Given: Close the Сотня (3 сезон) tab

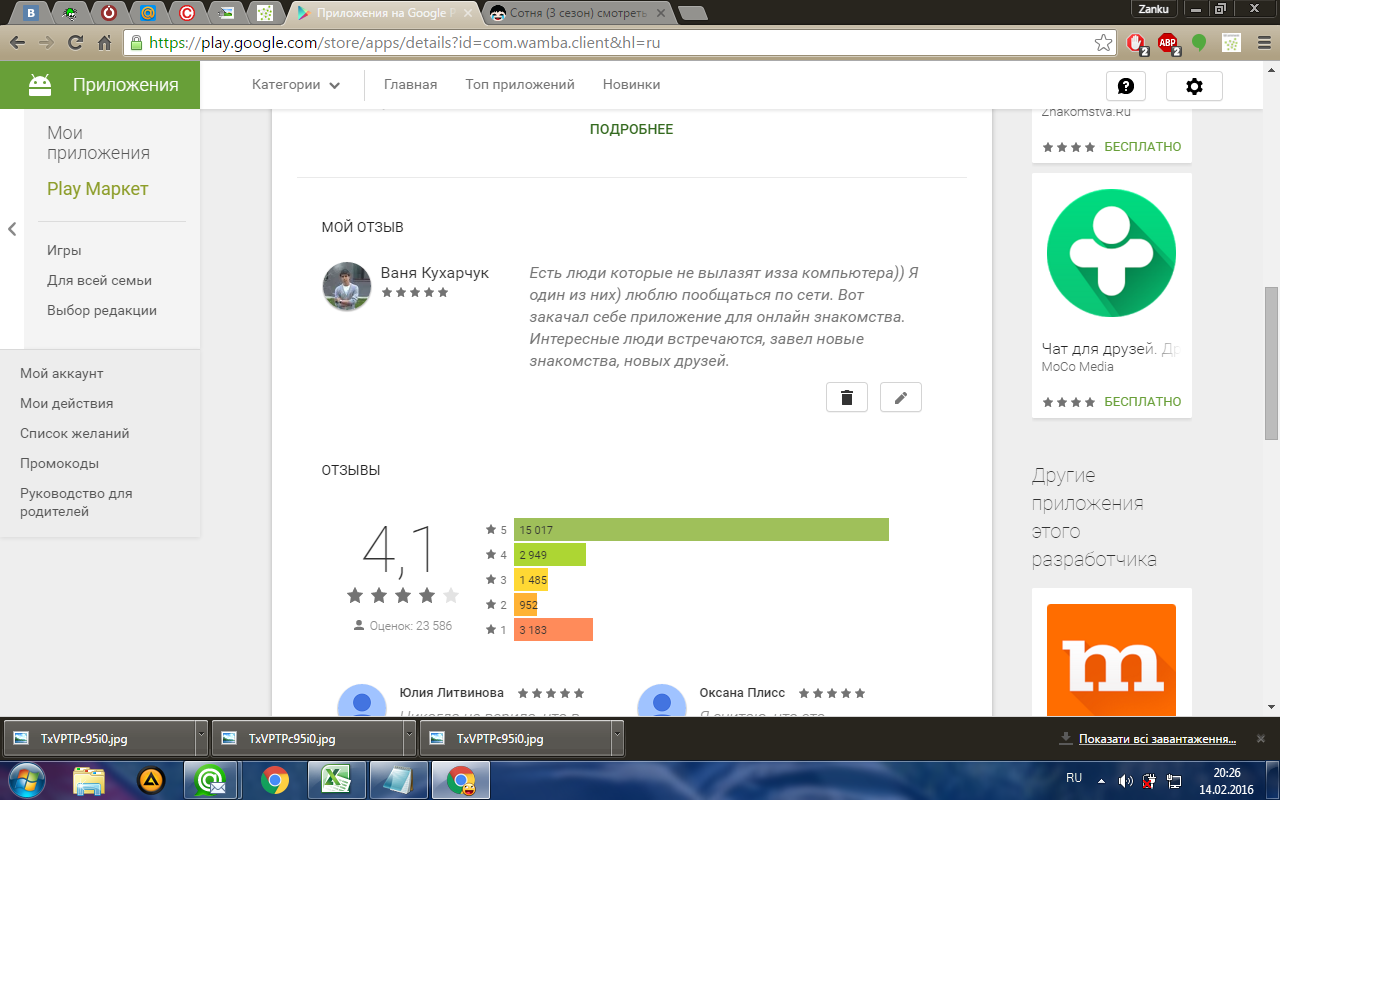Looking at the screenshot, I should [660, 13].
